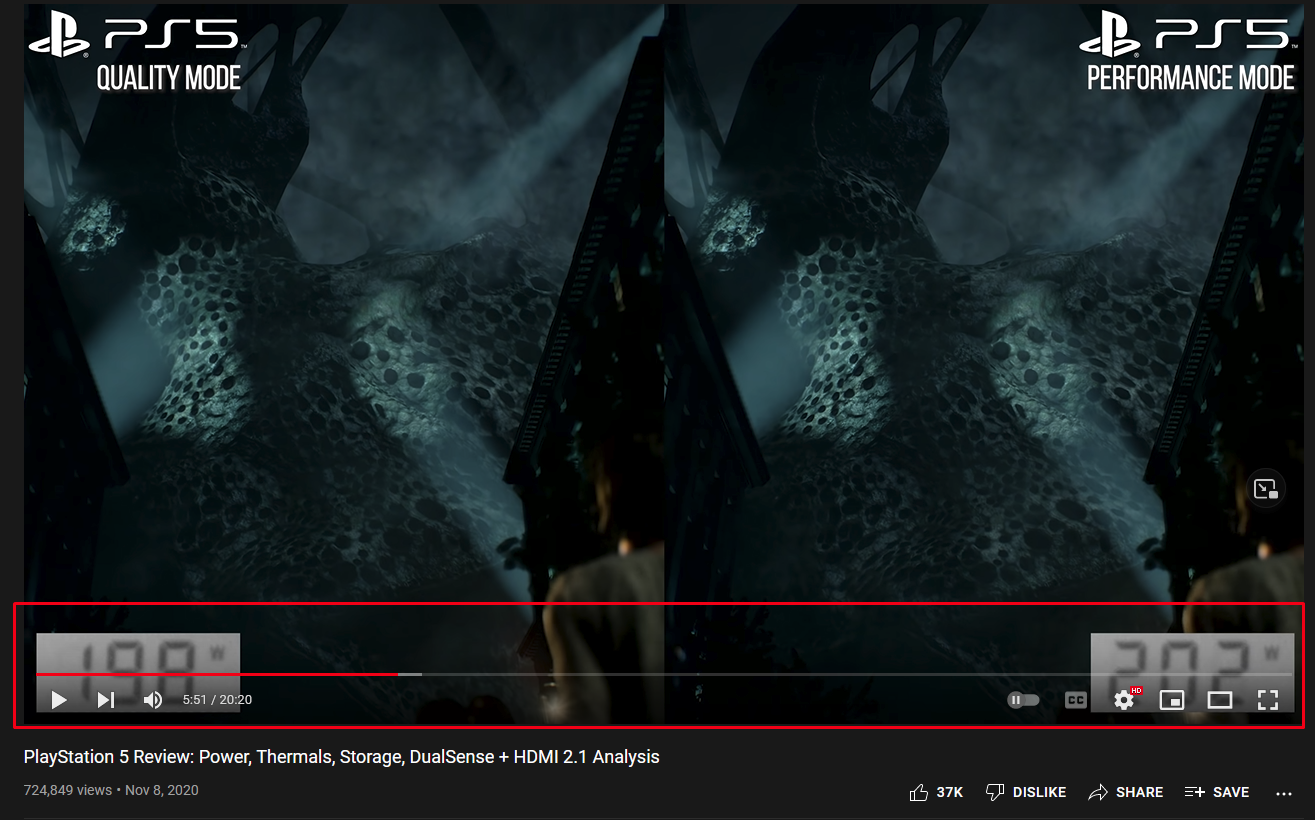Click the 724,849 views text
Viewport: 1315px width, 820px height.
coord(68,790)
